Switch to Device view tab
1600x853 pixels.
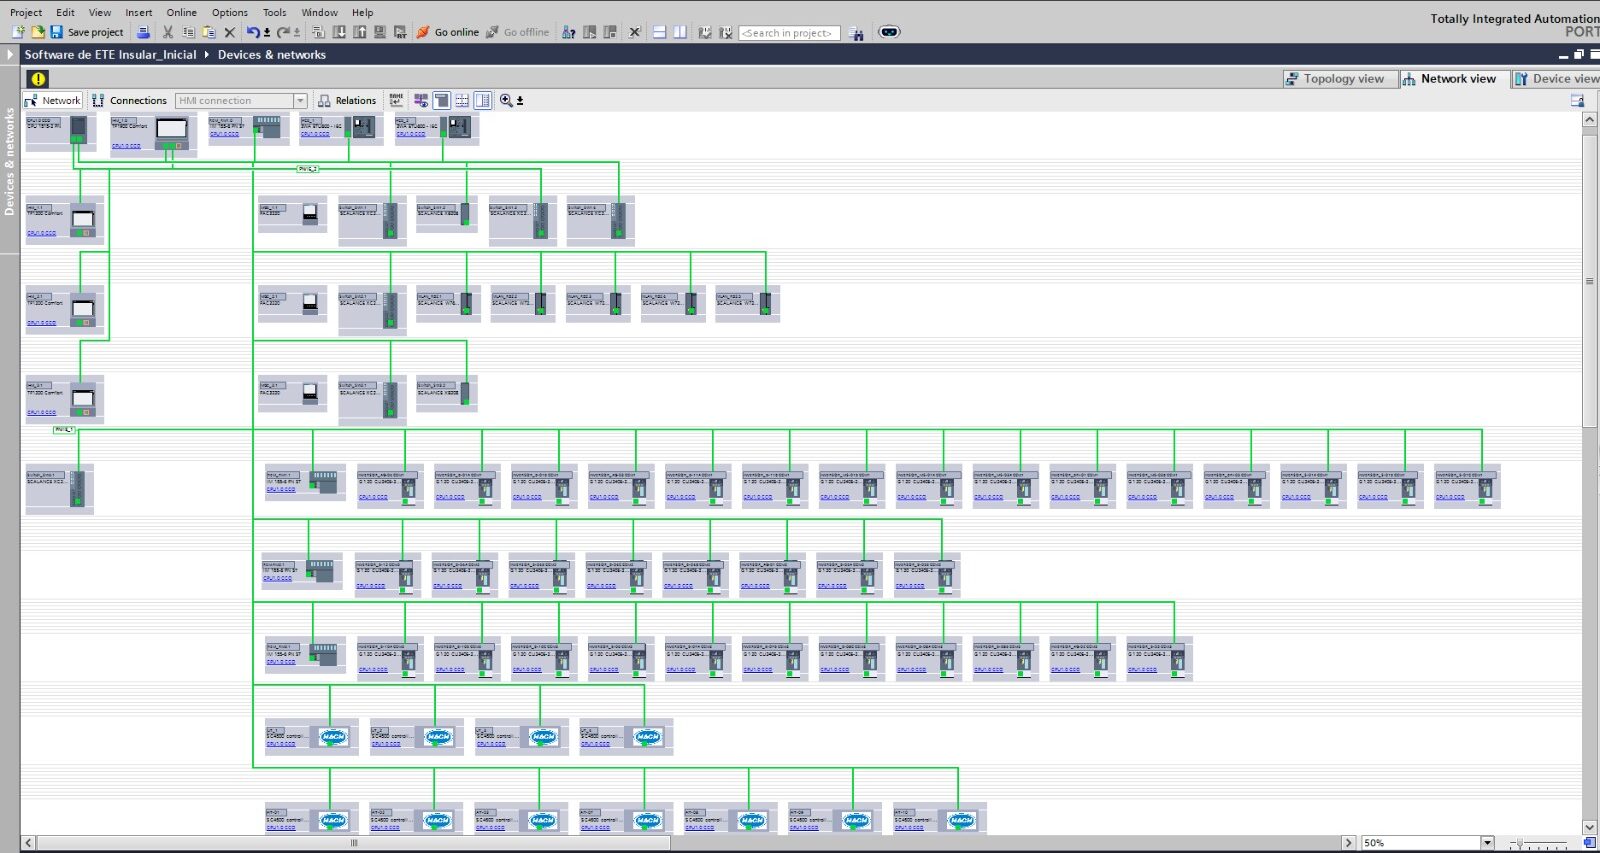point(1556,79)
